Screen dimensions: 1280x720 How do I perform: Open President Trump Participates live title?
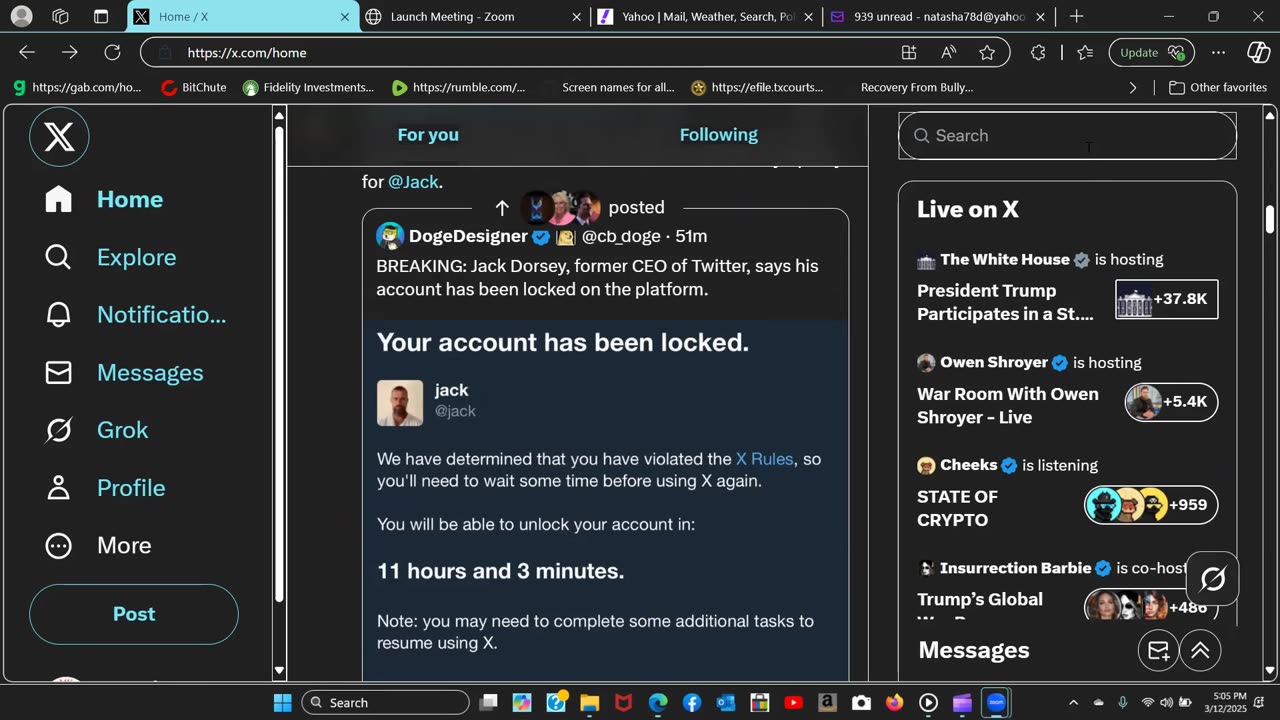click(x=1005, y=302)
